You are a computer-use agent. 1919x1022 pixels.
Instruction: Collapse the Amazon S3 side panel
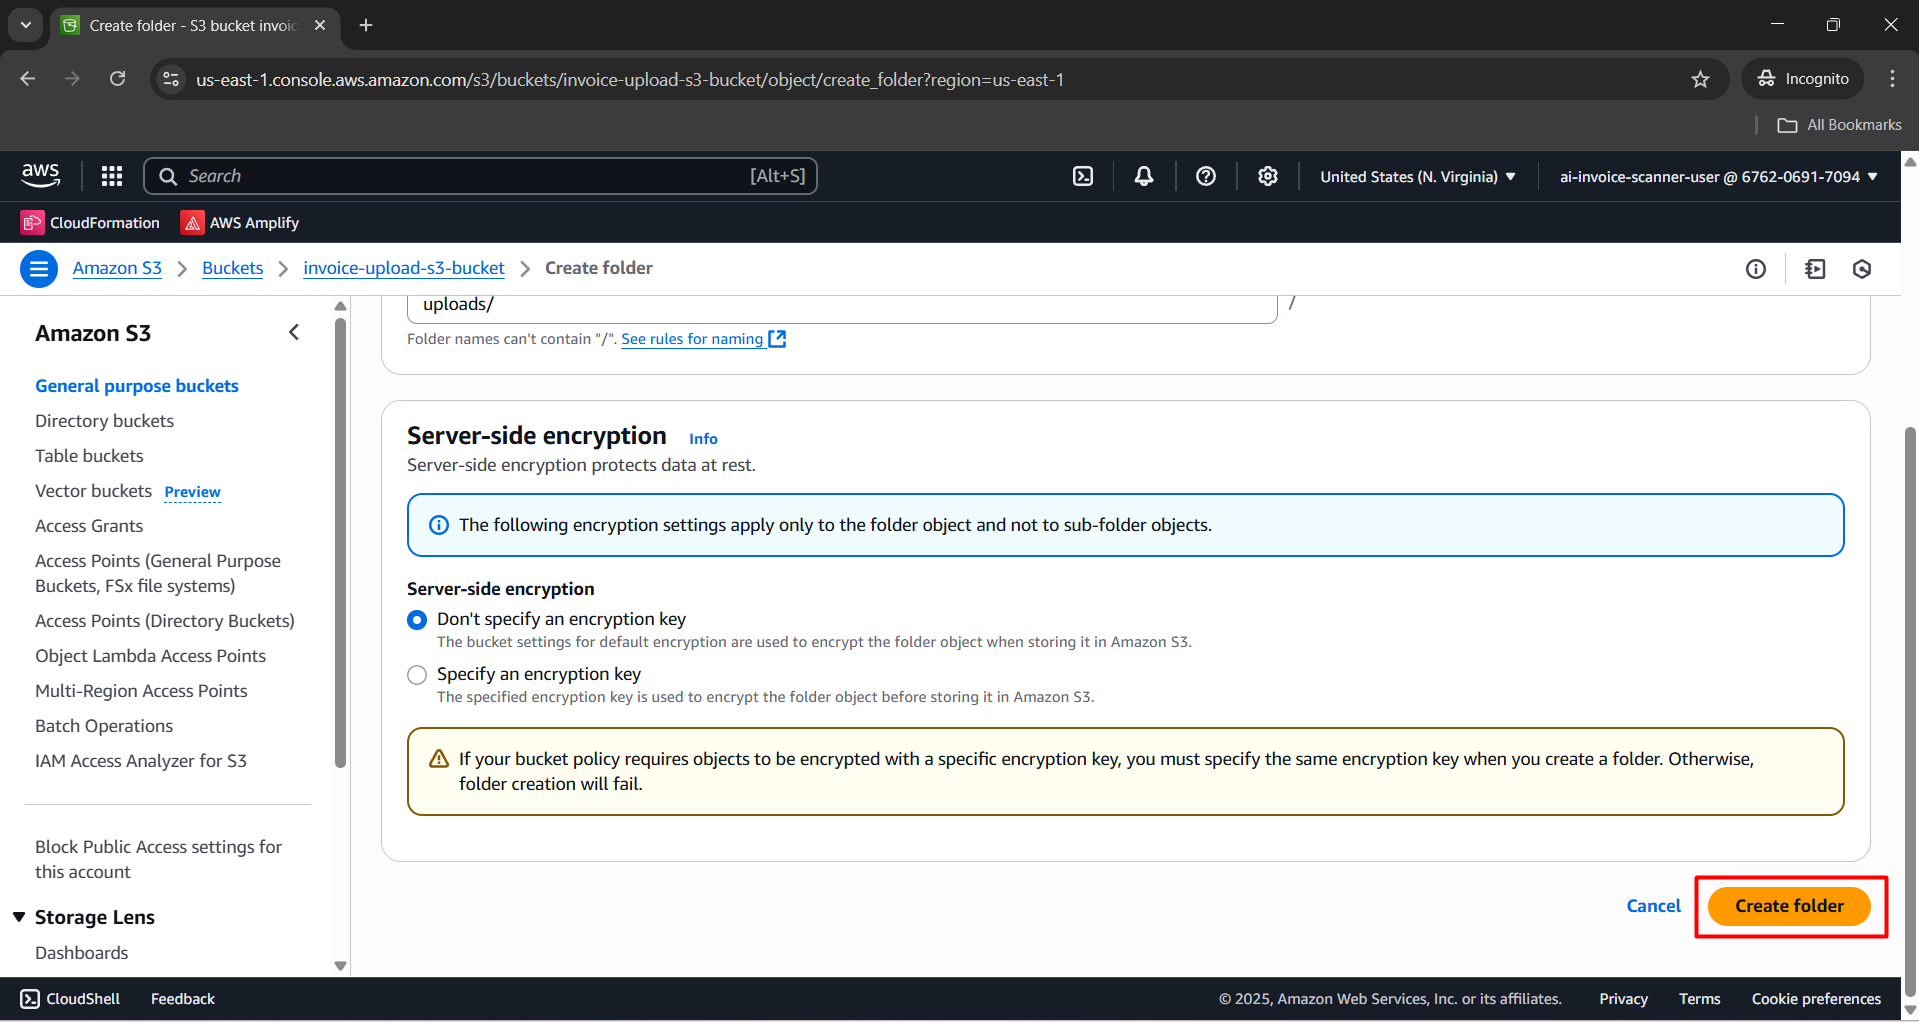point(294,332)
